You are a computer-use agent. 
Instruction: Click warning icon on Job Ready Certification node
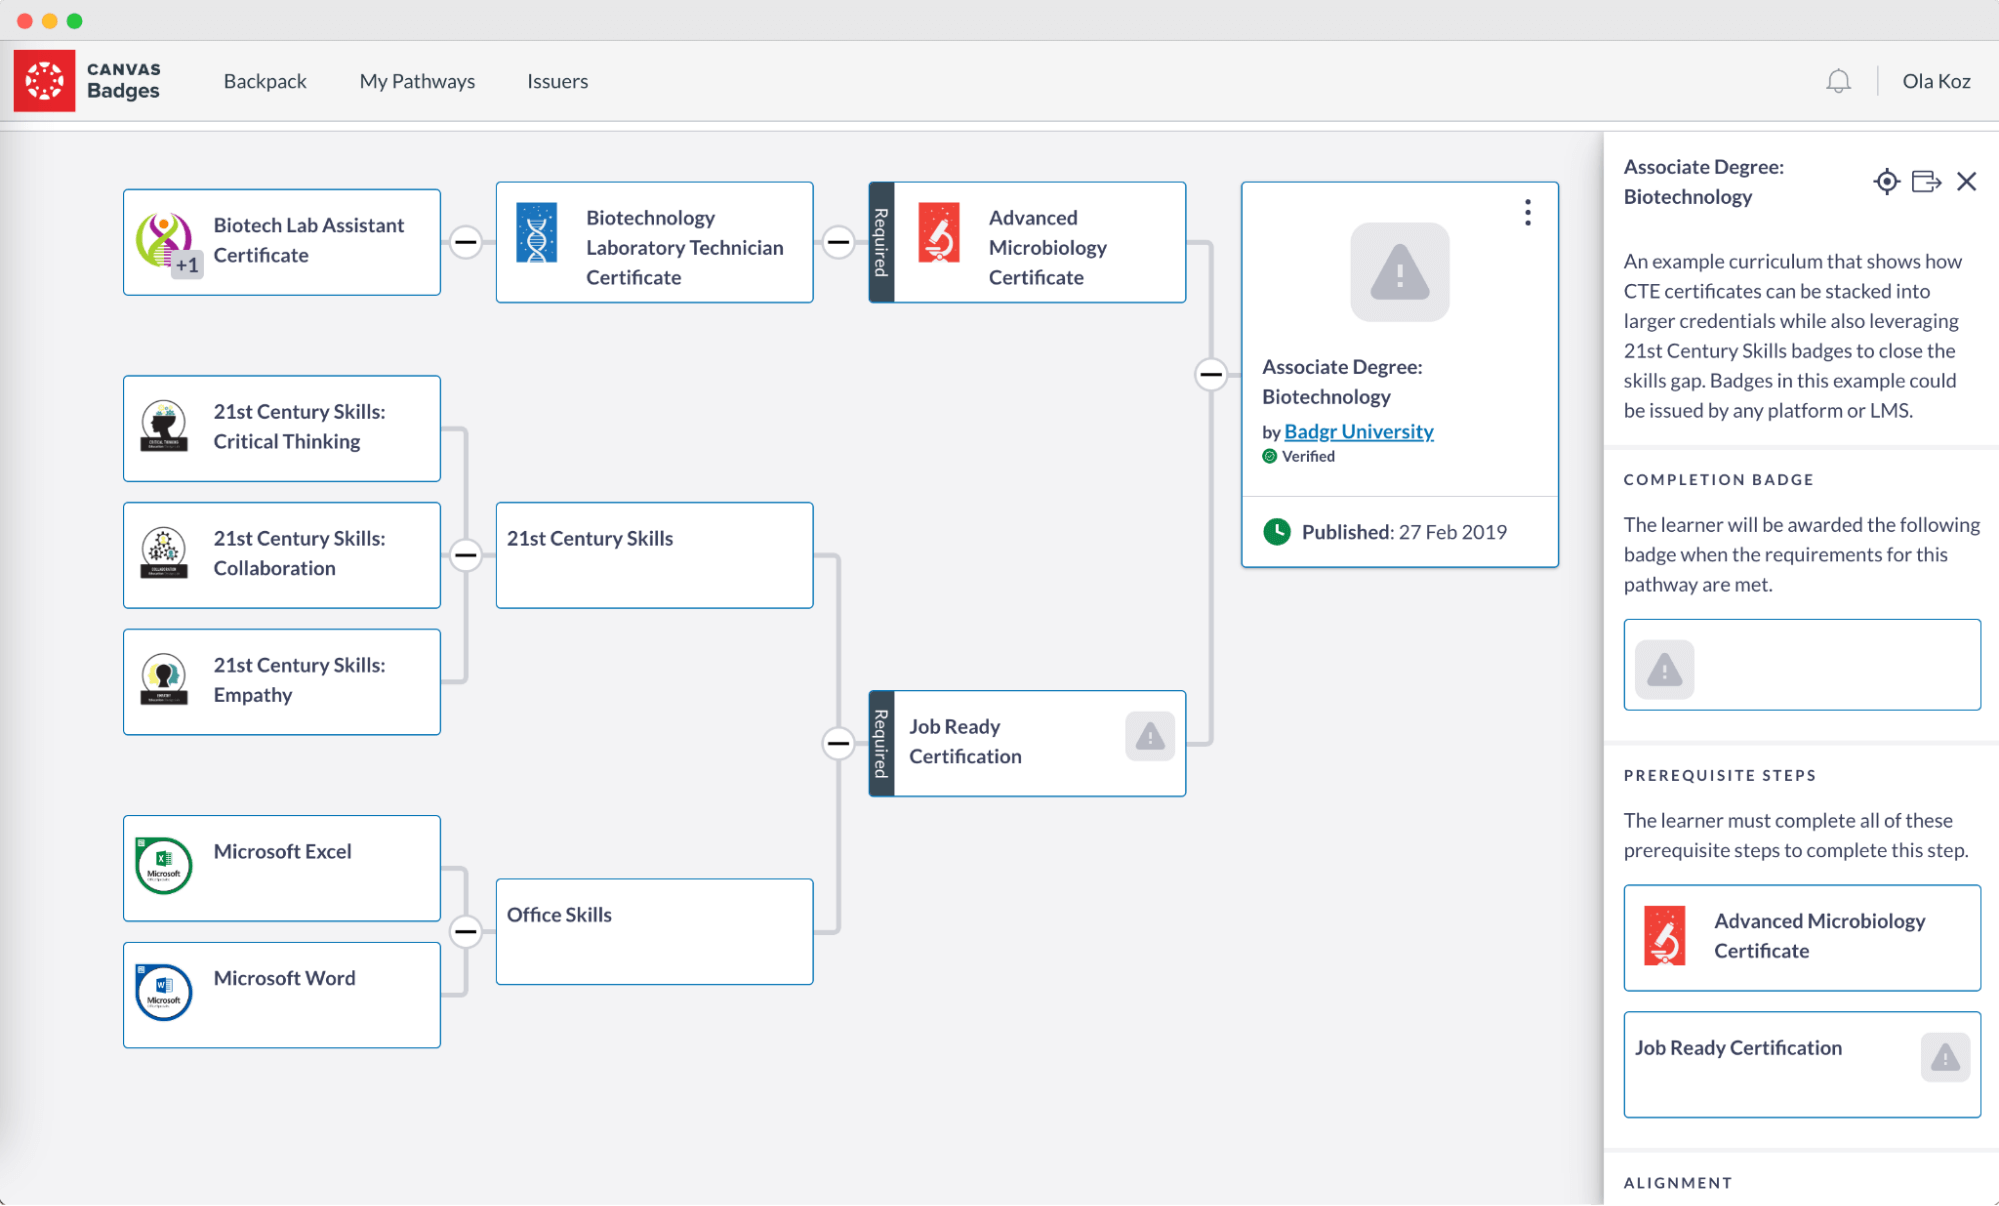1150,737
